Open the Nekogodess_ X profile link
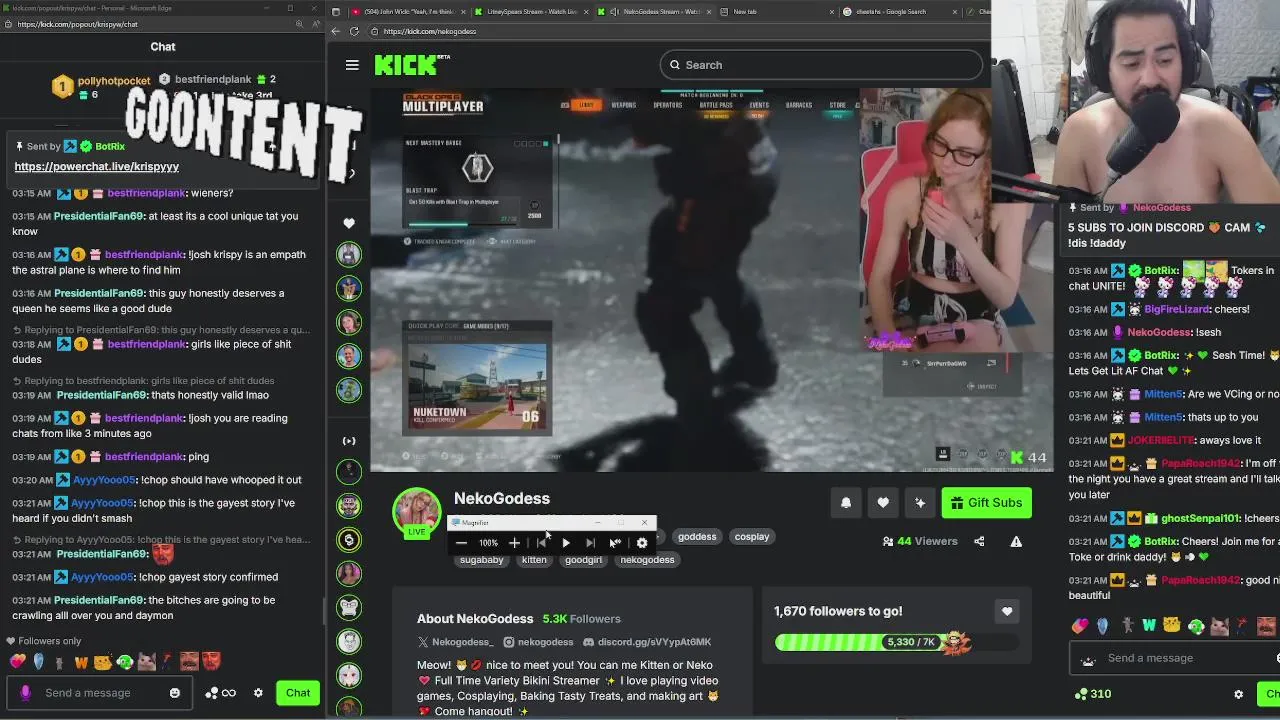The image size is (1280, 720). (x=456, y=642)
